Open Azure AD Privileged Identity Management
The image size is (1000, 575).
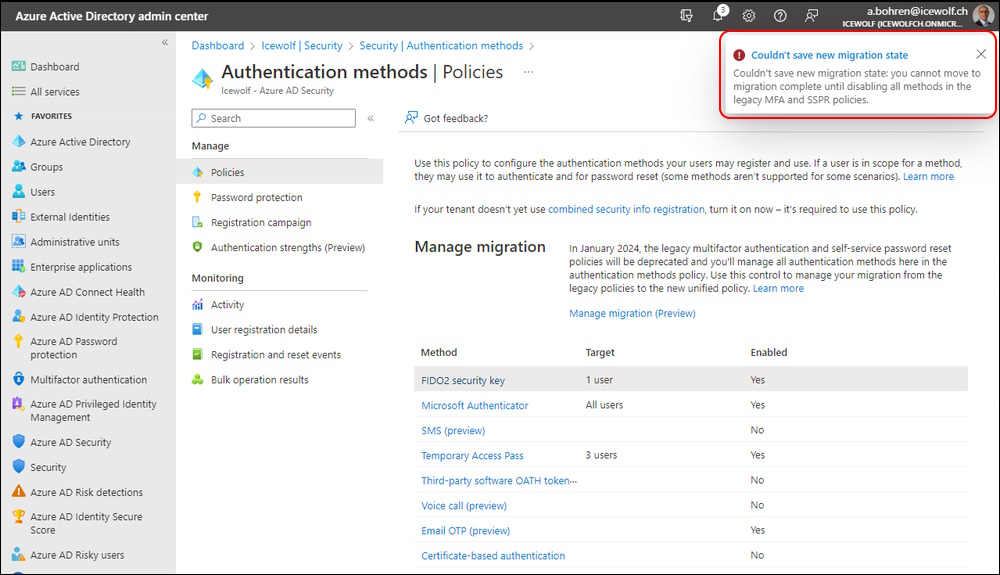pos(93,411)
